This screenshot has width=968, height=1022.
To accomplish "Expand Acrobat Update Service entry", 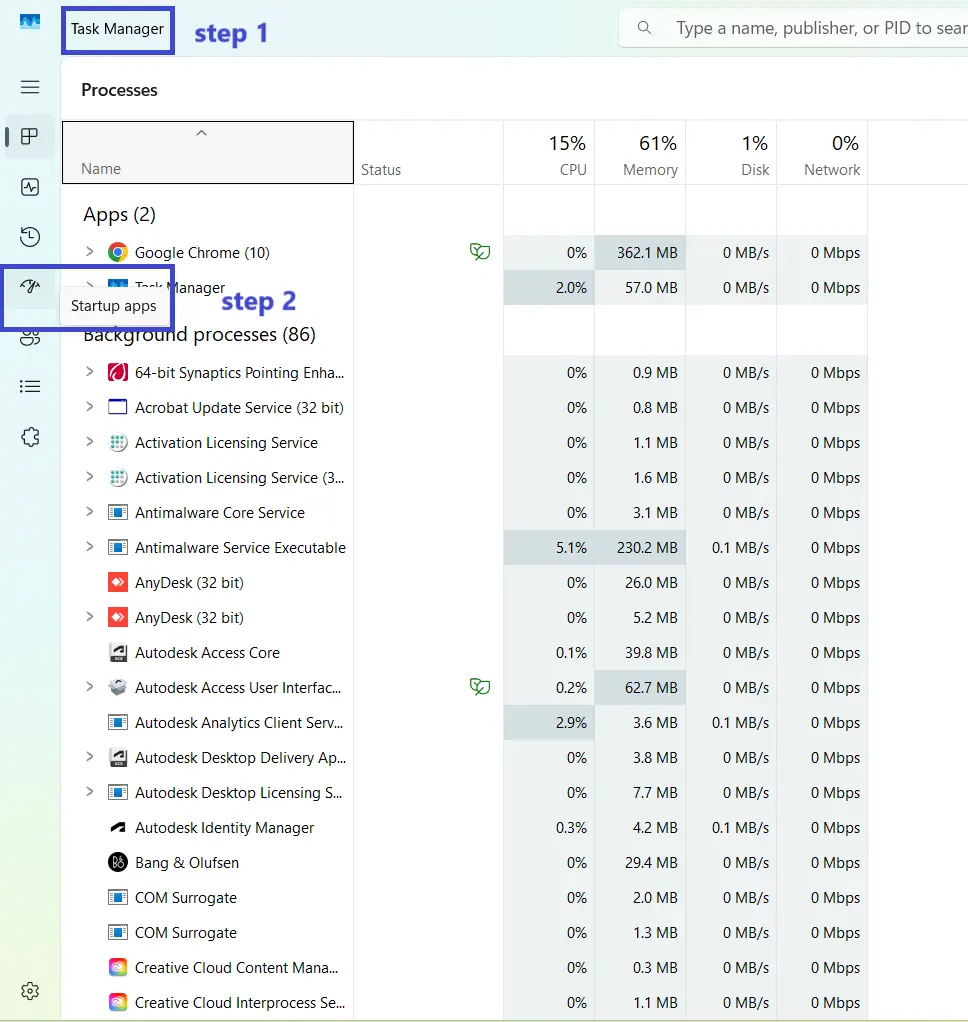I will (89, 407).
